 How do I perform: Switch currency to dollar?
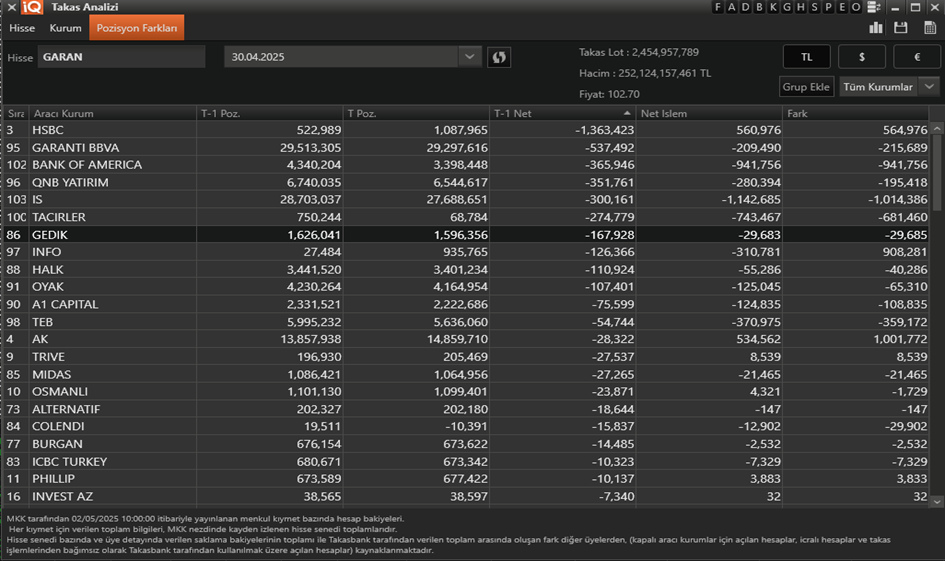coord(862,57)
